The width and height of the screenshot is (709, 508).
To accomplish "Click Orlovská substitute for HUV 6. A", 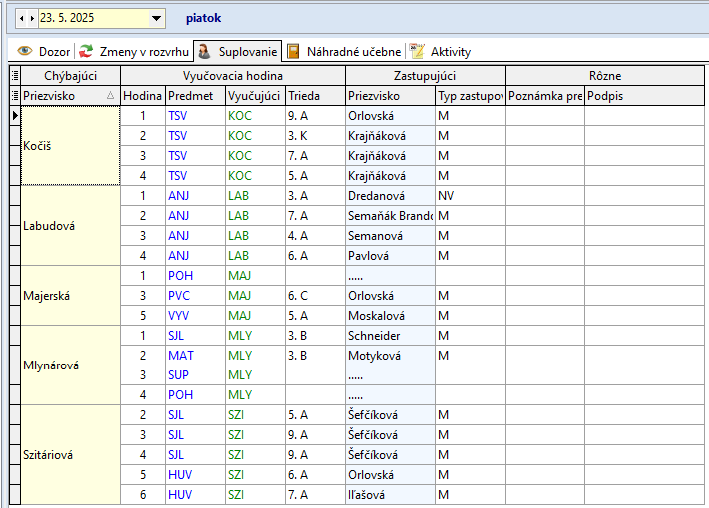I will (390, 475).
